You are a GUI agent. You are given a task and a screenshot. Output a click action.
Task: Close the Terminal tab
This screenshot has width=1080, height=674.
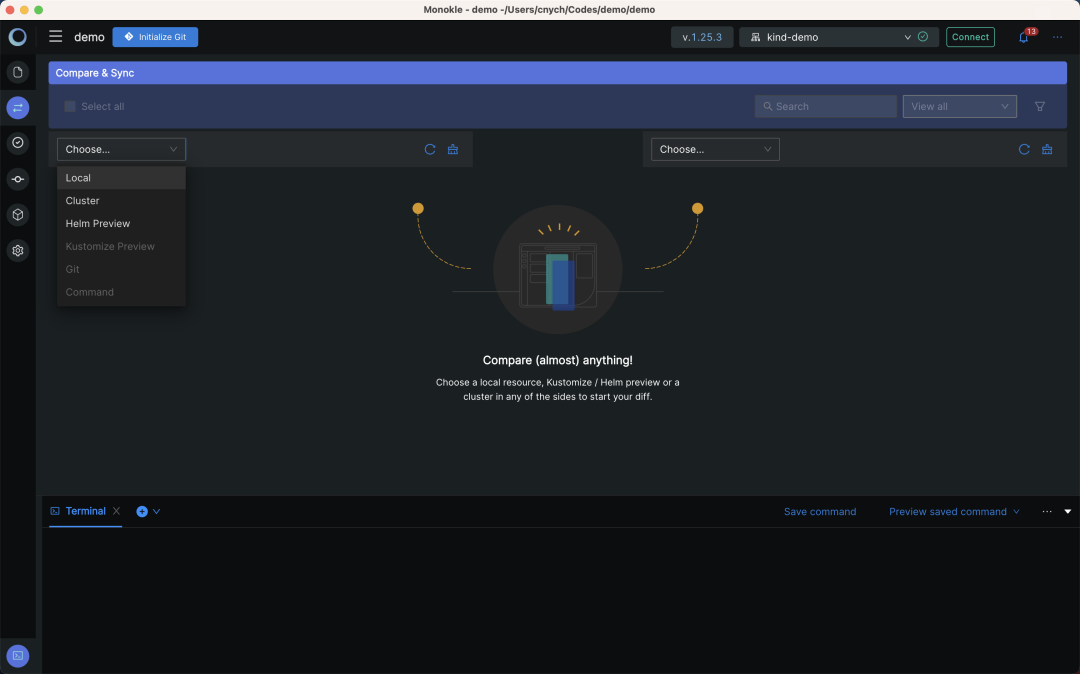(116, 511)
